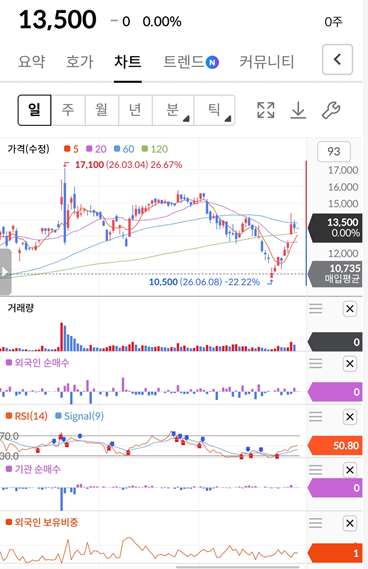Click the RSI(14) legend label
The image size is (368, 569).
pyautogui.click(x=27, y=416)
